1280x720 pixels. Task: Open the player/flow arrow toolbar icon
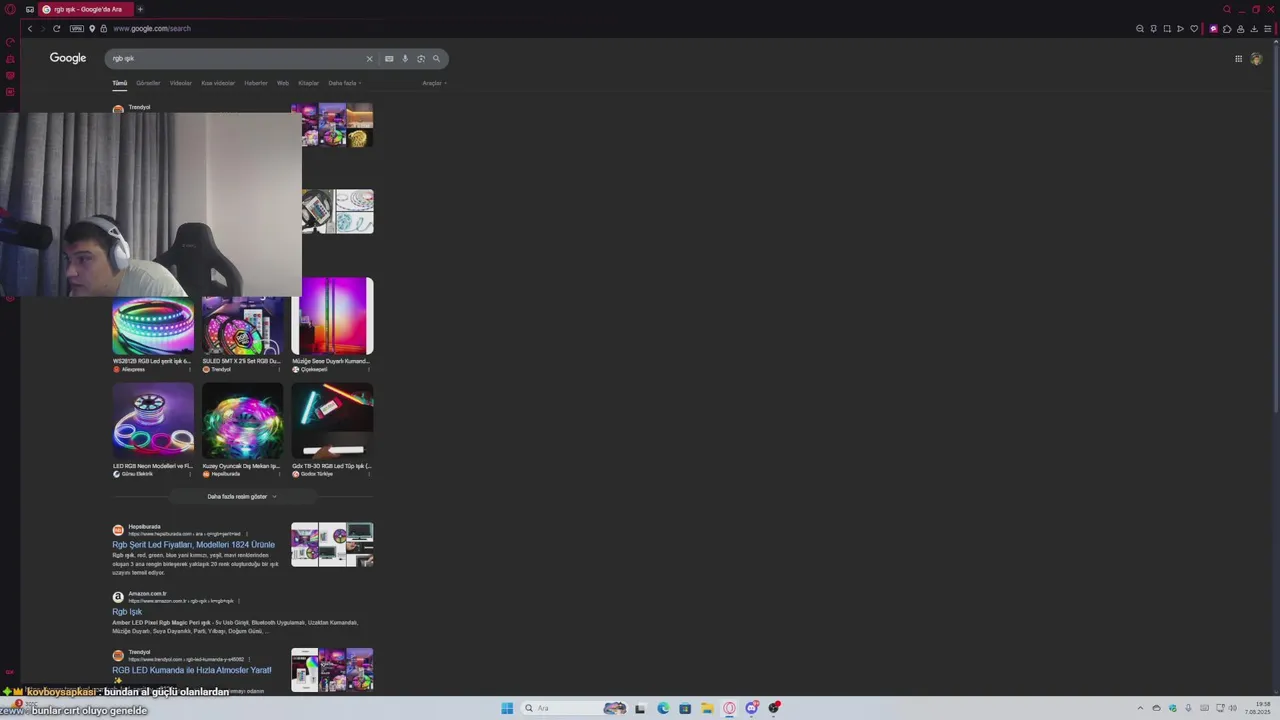1180,29
